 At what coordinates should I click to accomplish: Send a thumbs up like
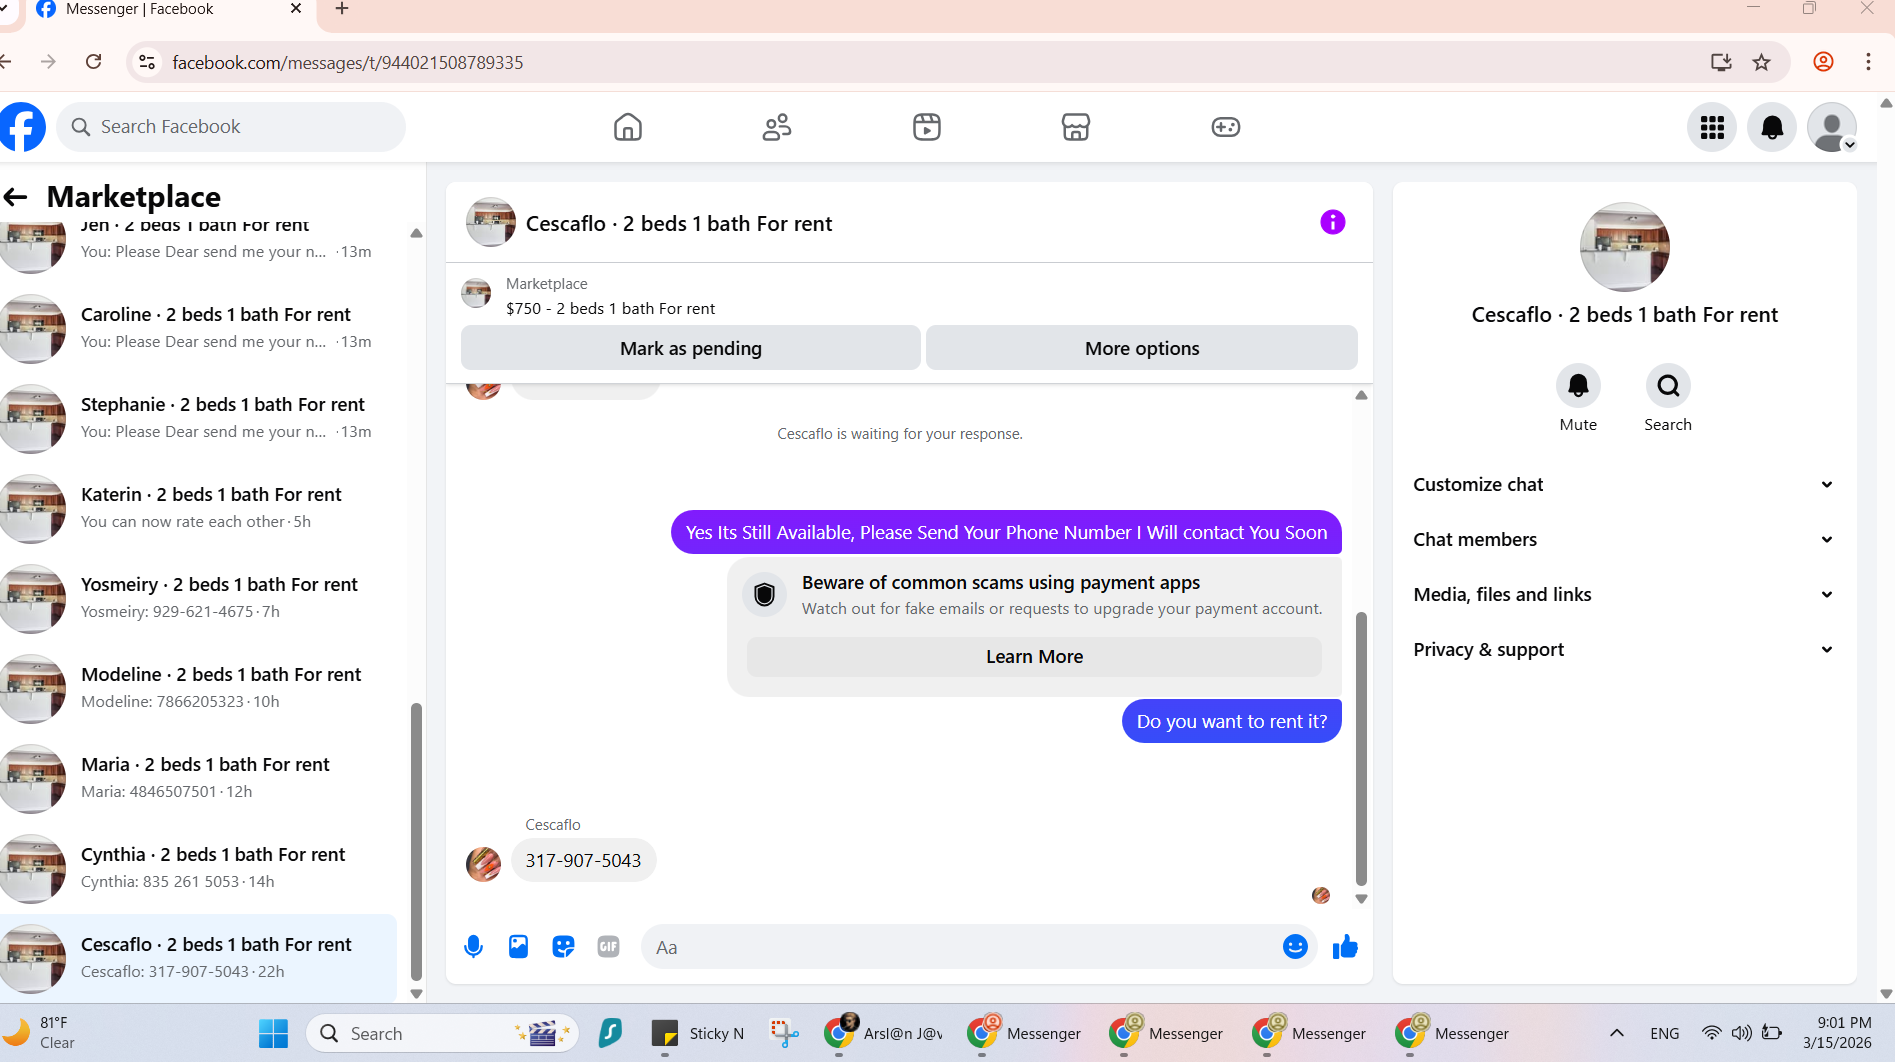(x=1345, y=946)
